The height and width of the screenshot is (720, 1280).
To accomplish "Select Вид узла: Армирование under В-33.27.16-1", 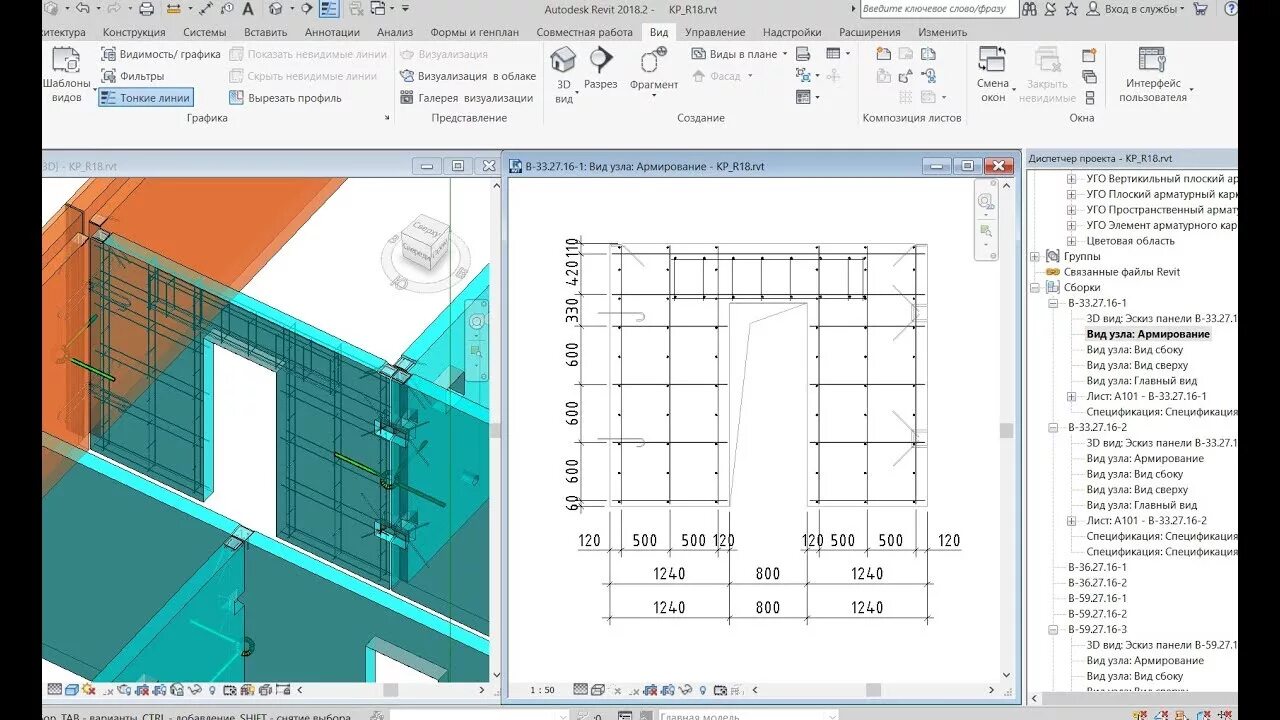I will [1148, 334].
